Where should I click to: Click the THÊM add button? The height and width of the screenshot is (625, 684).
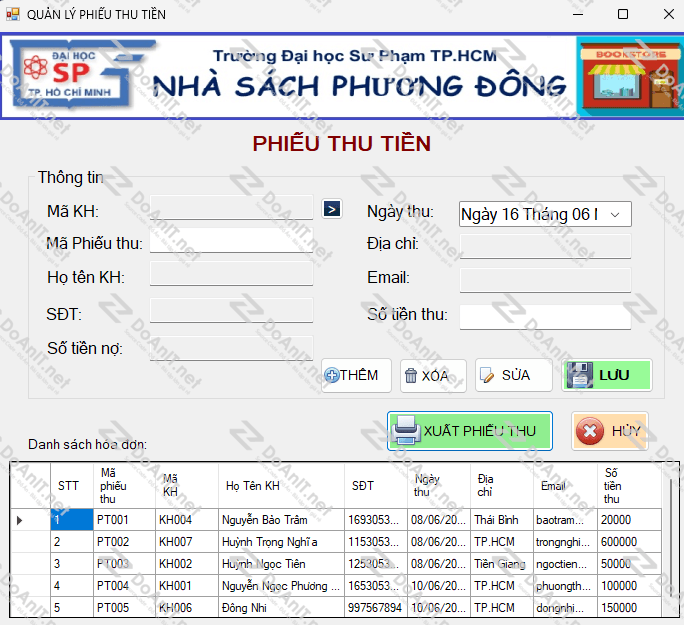[x=356, y=375]
